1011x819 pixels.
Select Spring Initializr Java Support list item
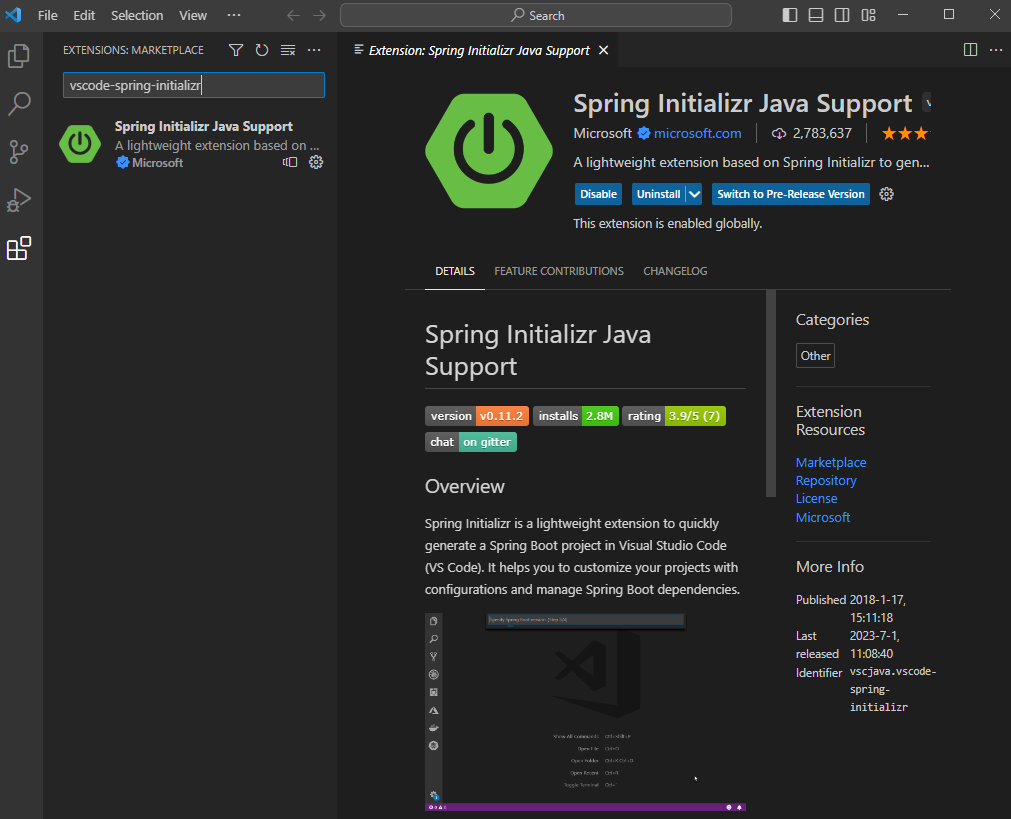tap(191, 144)
